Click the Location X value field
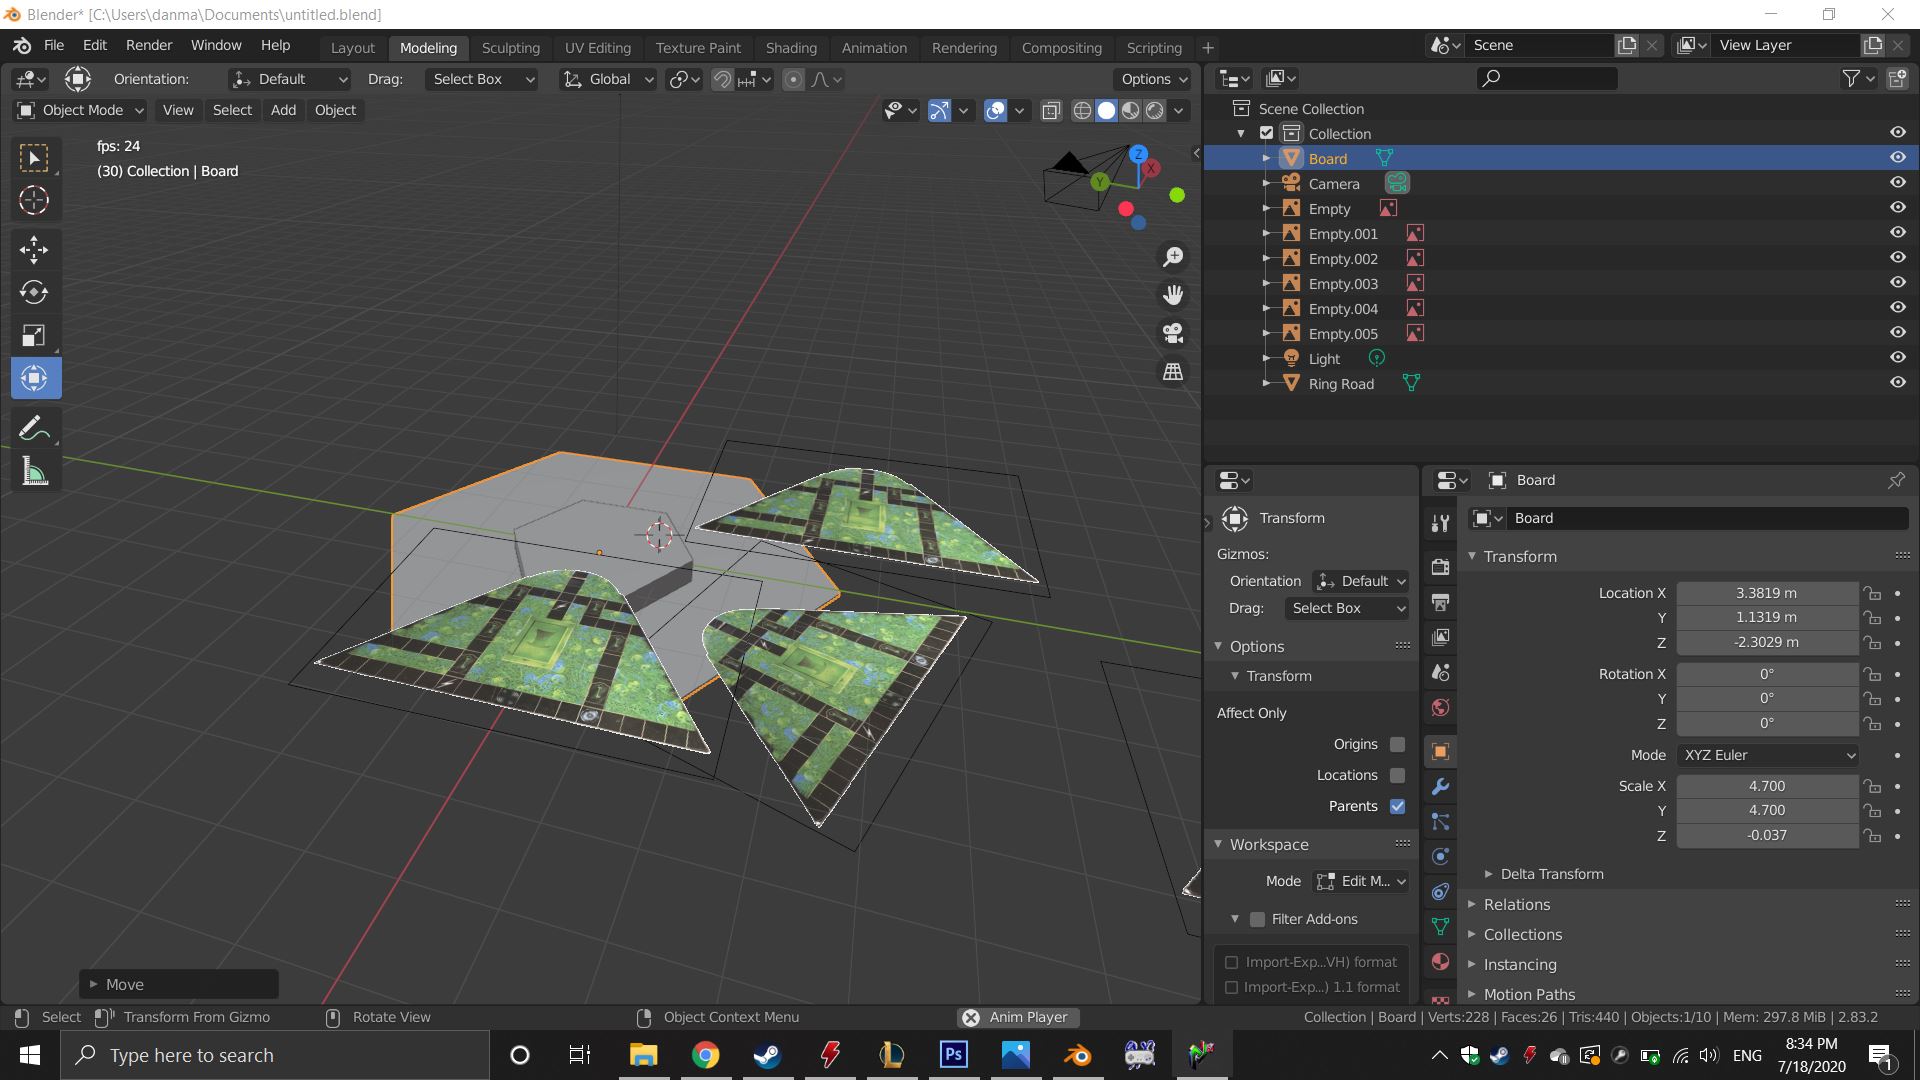This screenshot has width=1920, height=1080. (x=1766, y=593)
